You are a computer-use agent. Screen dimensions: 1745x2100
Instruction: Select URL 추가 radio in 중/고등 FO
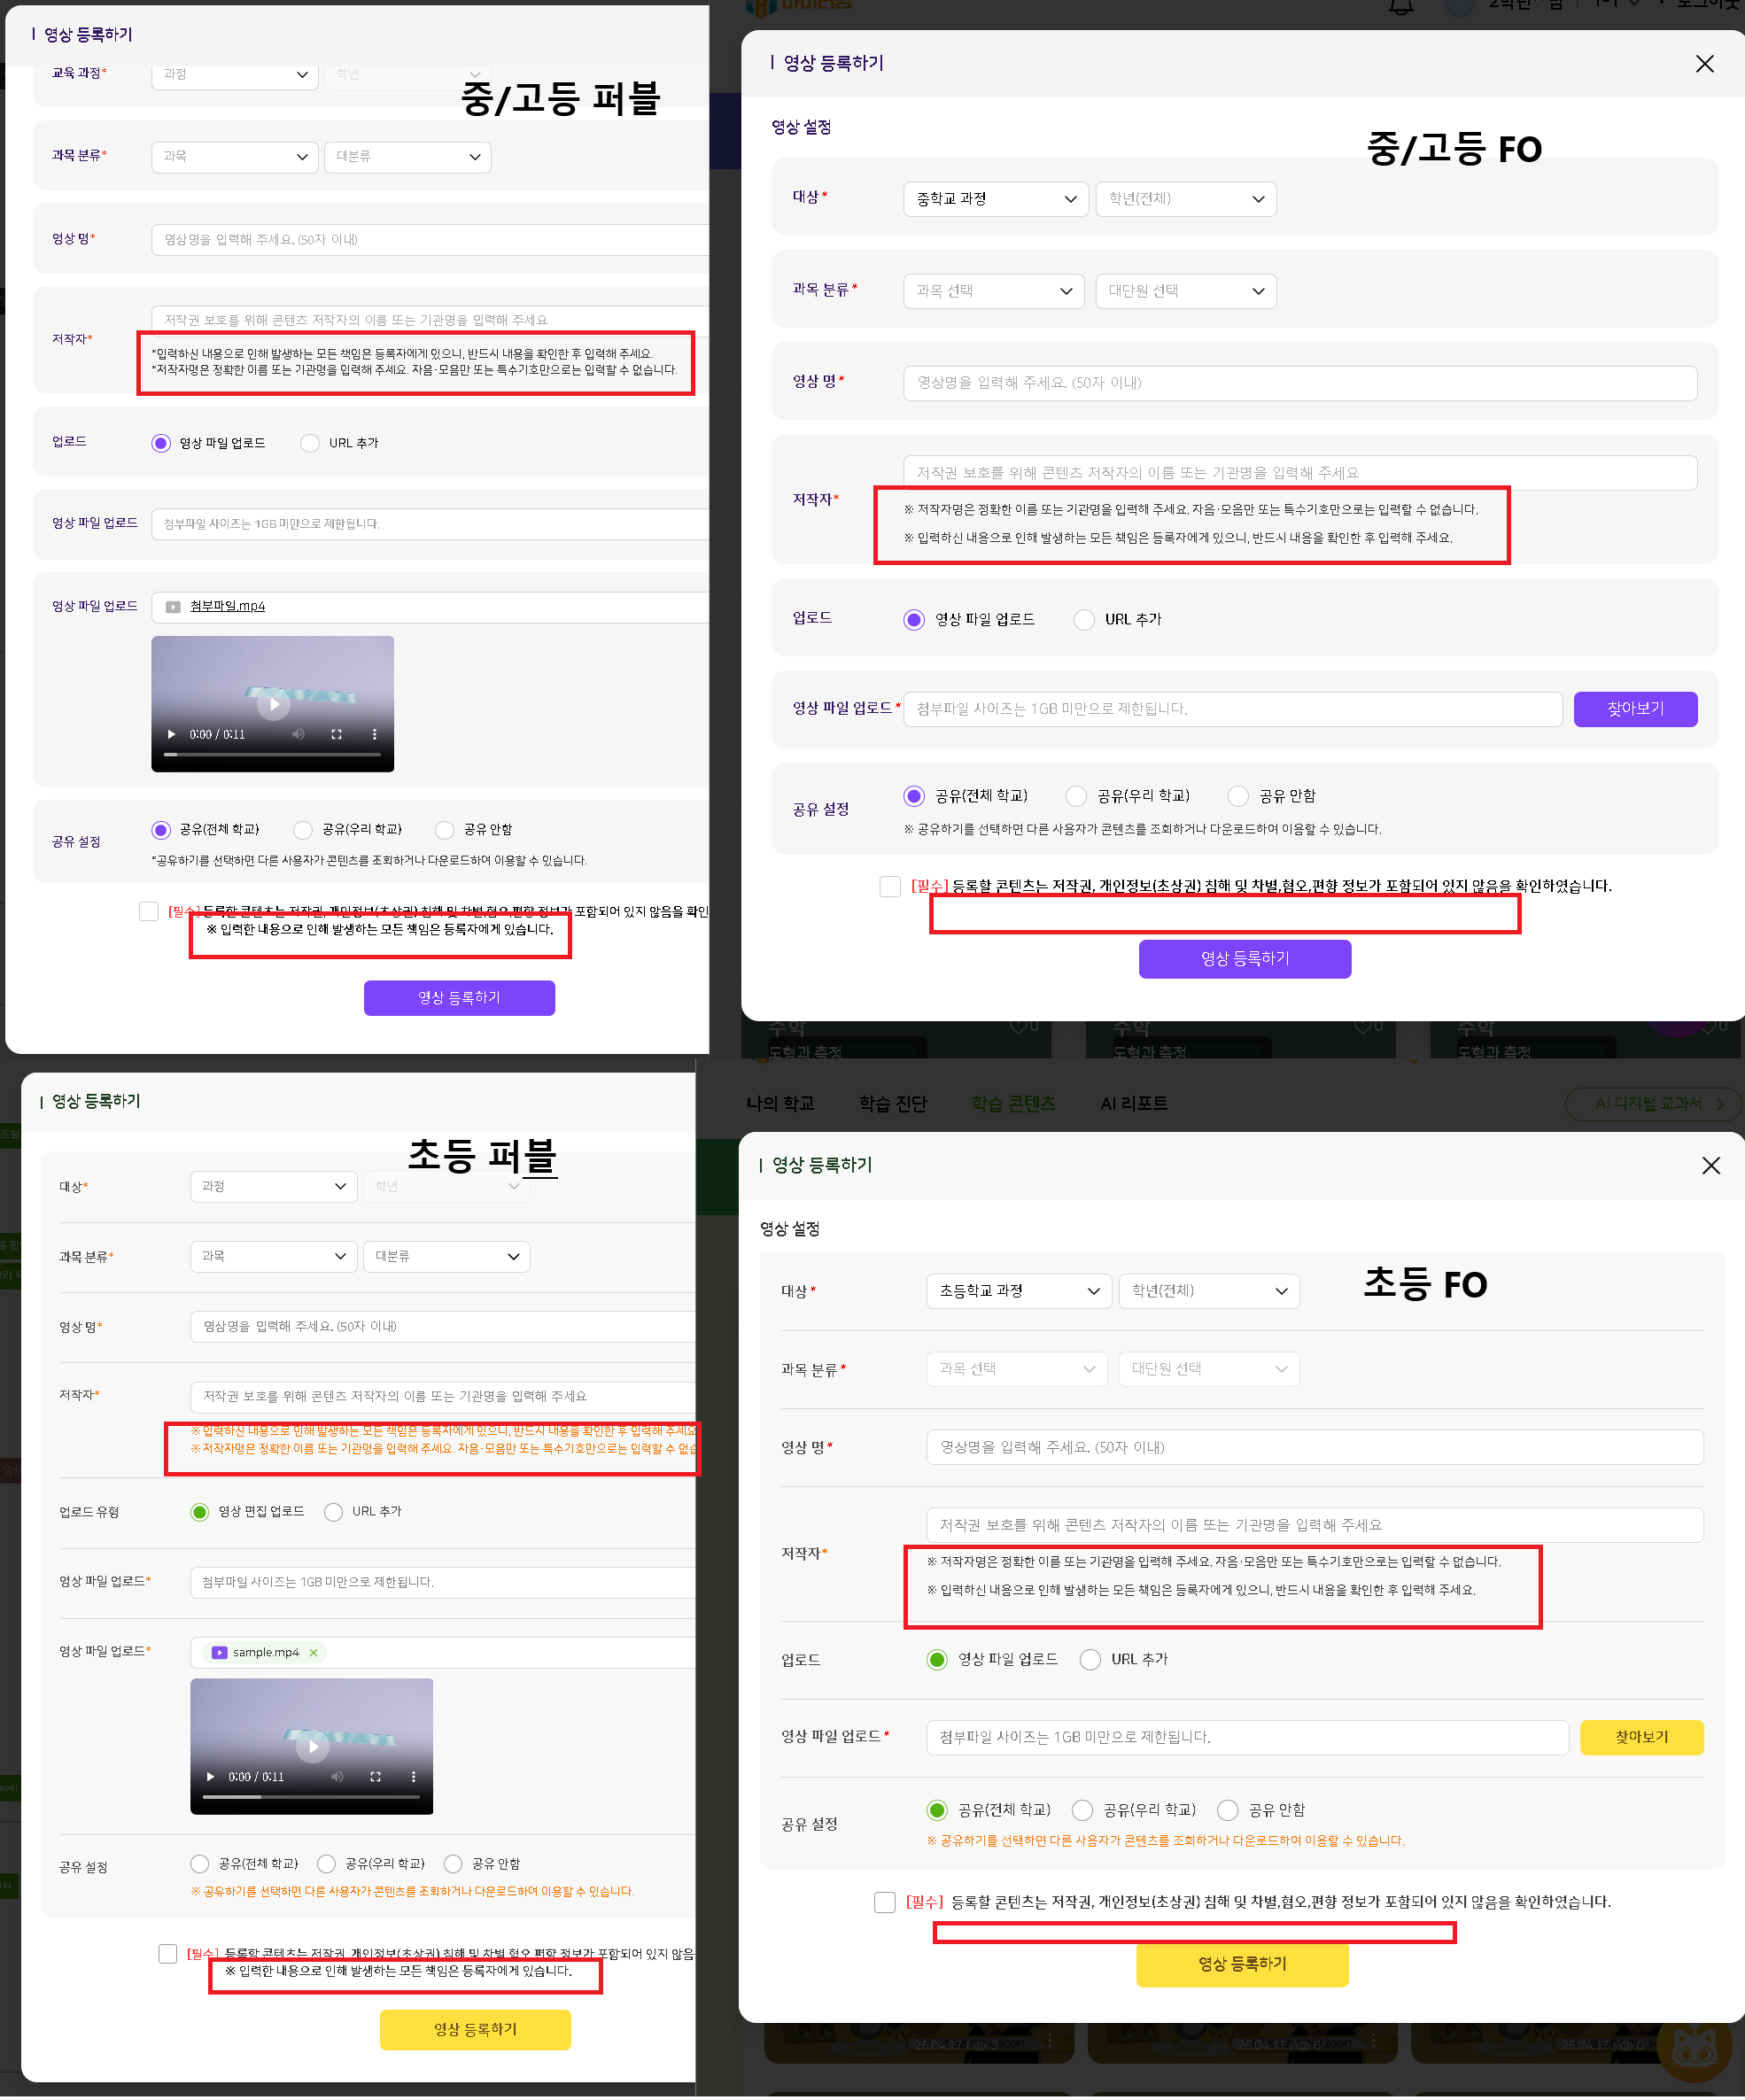coord(1084,620)
